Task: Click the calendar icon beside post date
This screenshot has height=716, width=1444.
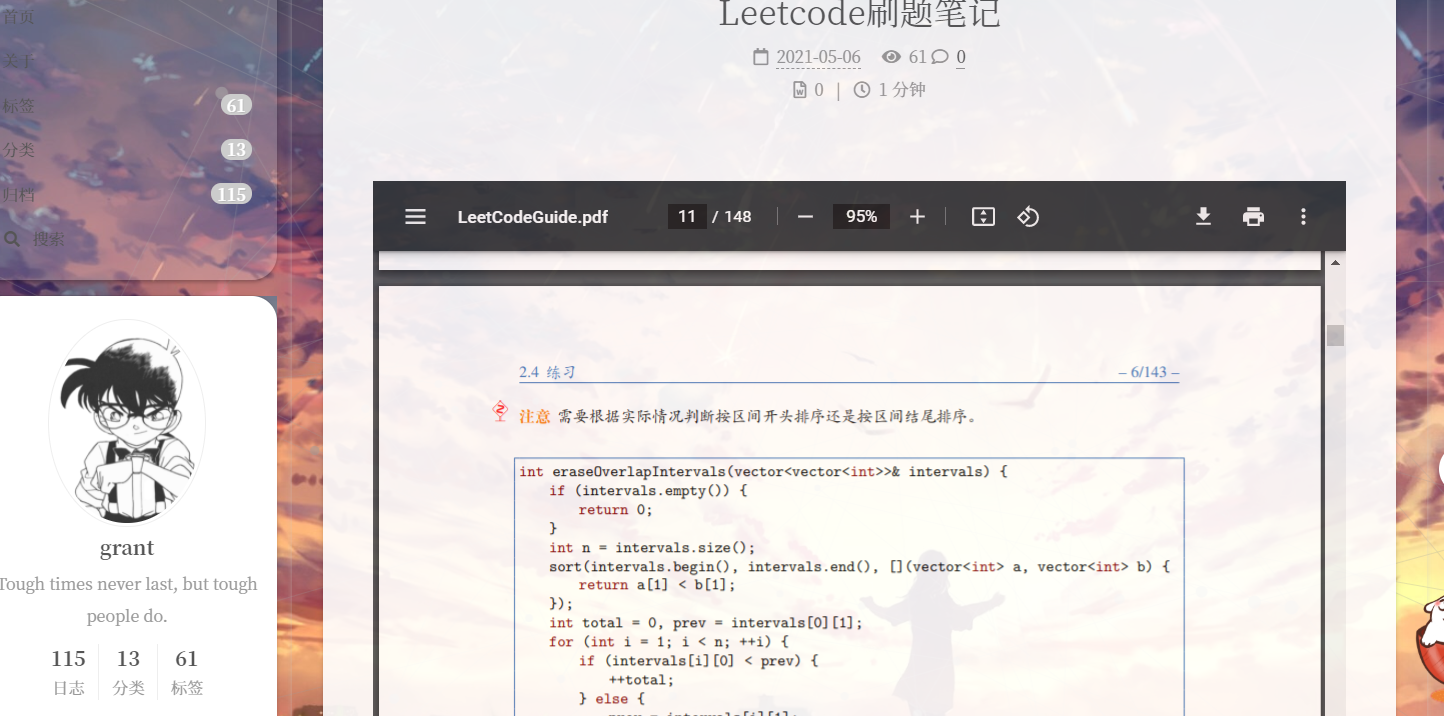Action: [x=761, y=57]
